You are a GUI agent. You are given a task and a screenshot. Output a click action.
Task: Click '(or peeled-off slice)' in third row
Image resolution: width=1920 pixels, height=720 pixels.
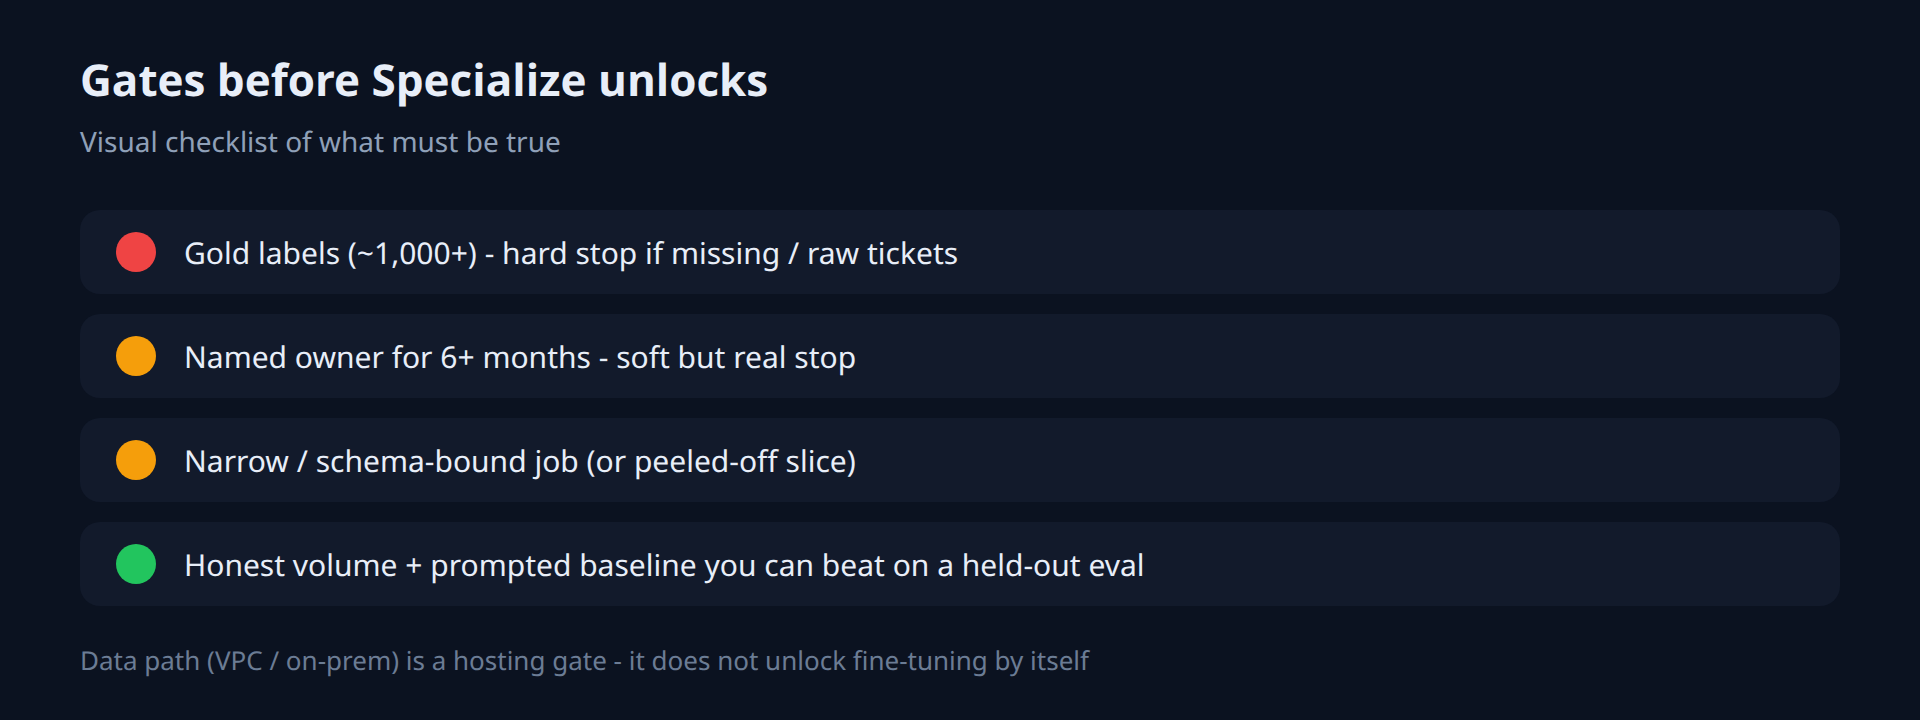pos(721,462)
